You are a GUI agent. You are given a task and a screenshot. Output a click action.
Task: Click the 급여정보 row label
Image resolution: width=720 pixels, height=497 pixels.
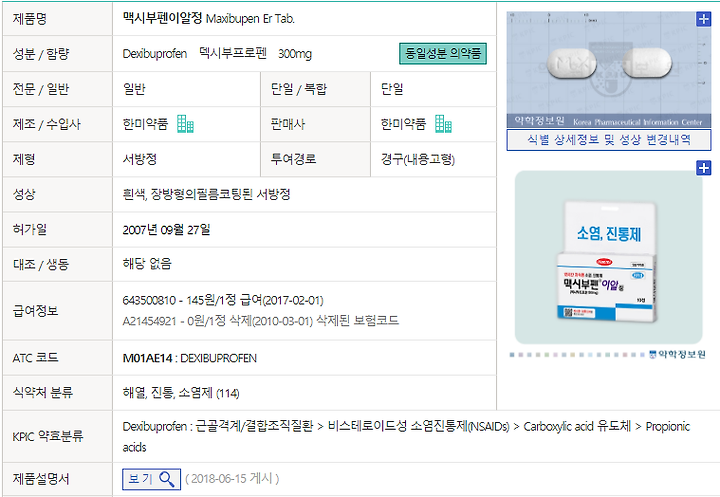36,311
